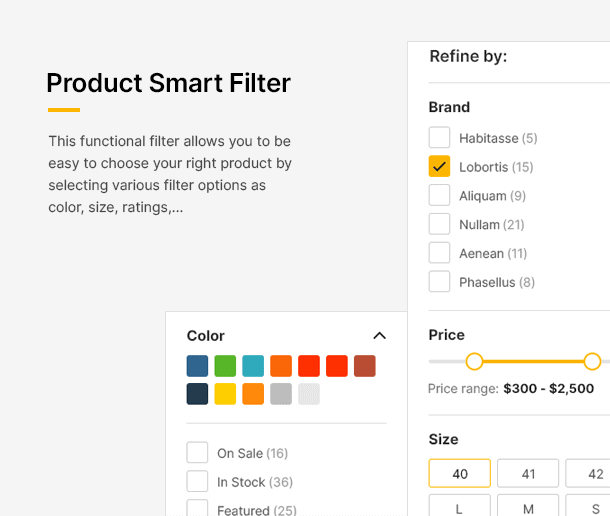Viewport: 610px width, 516px height.
Task: Collapse the Color section chevron
Action: (x=379, y=336)
